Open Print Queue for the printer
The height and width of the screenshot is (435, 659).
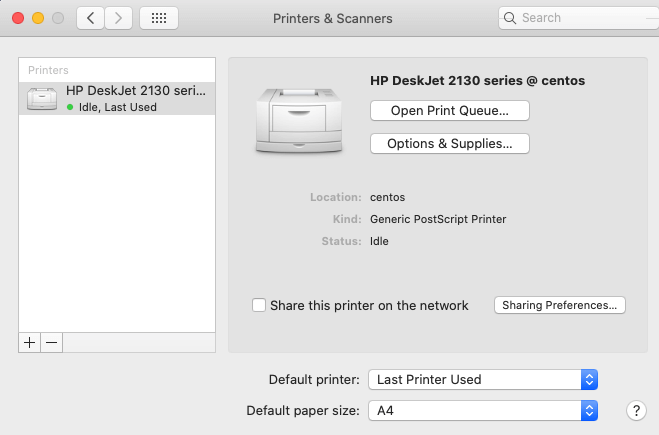(449, 110)
